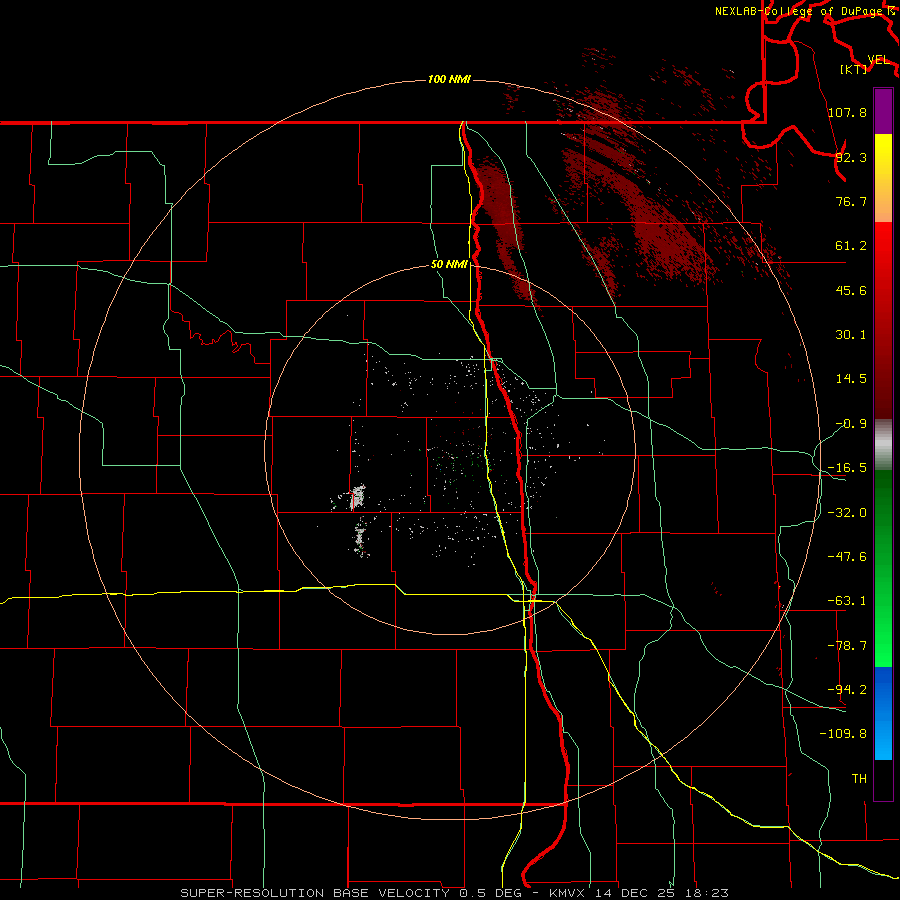
Task: Click the 61.2 value on the velocity scale
Action: point(851,246)
